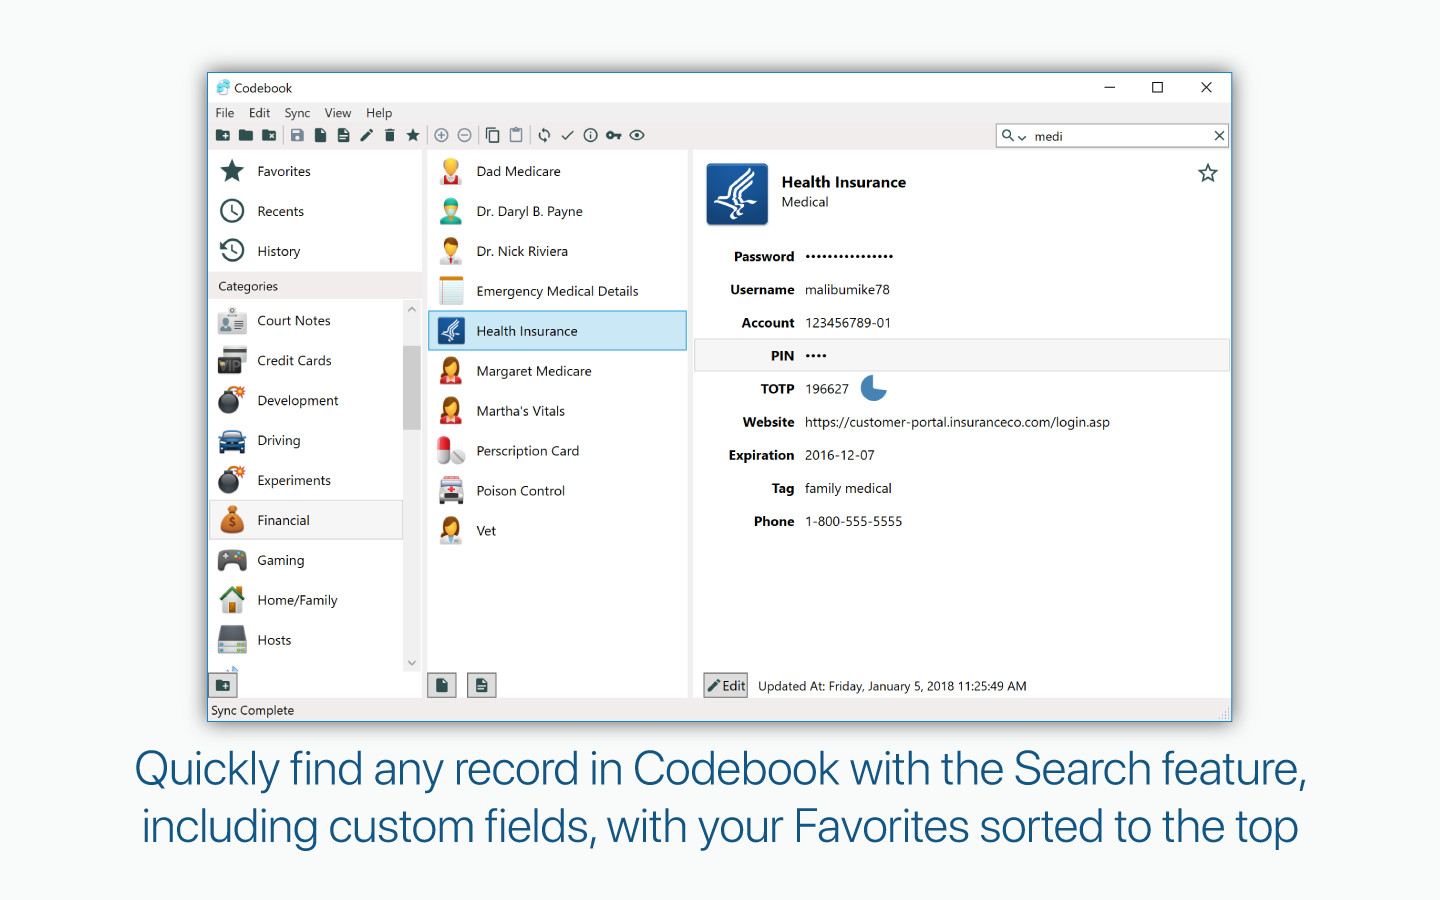This screenshot has height=900, width=1440.
Task: Open the Dad Medicare entry
Action: 558,171
